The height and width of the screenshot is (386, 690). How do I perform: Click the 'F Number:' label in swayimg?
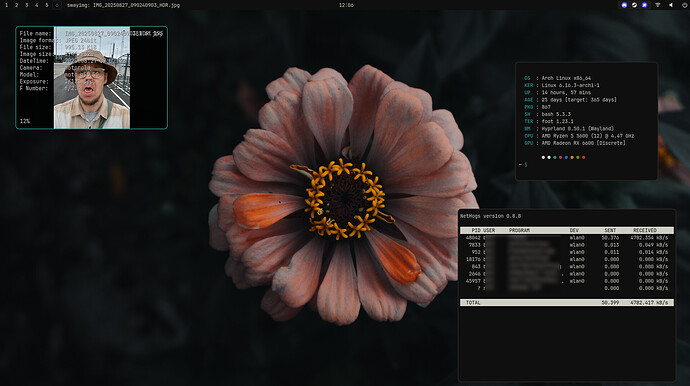[34, 88]
